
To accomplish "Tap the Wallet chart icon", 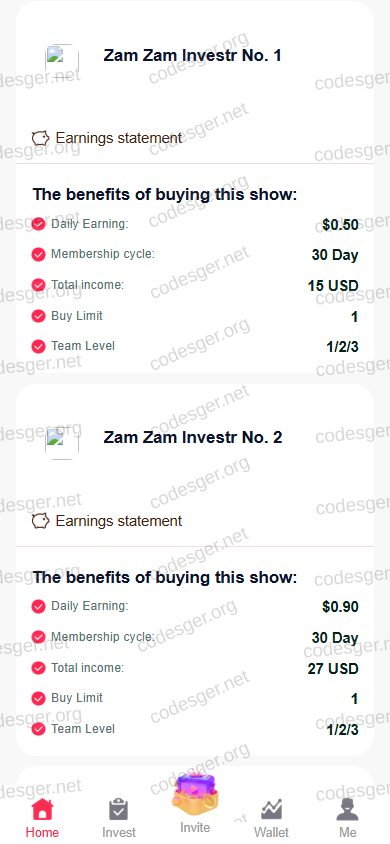I will tap(272, 809).
